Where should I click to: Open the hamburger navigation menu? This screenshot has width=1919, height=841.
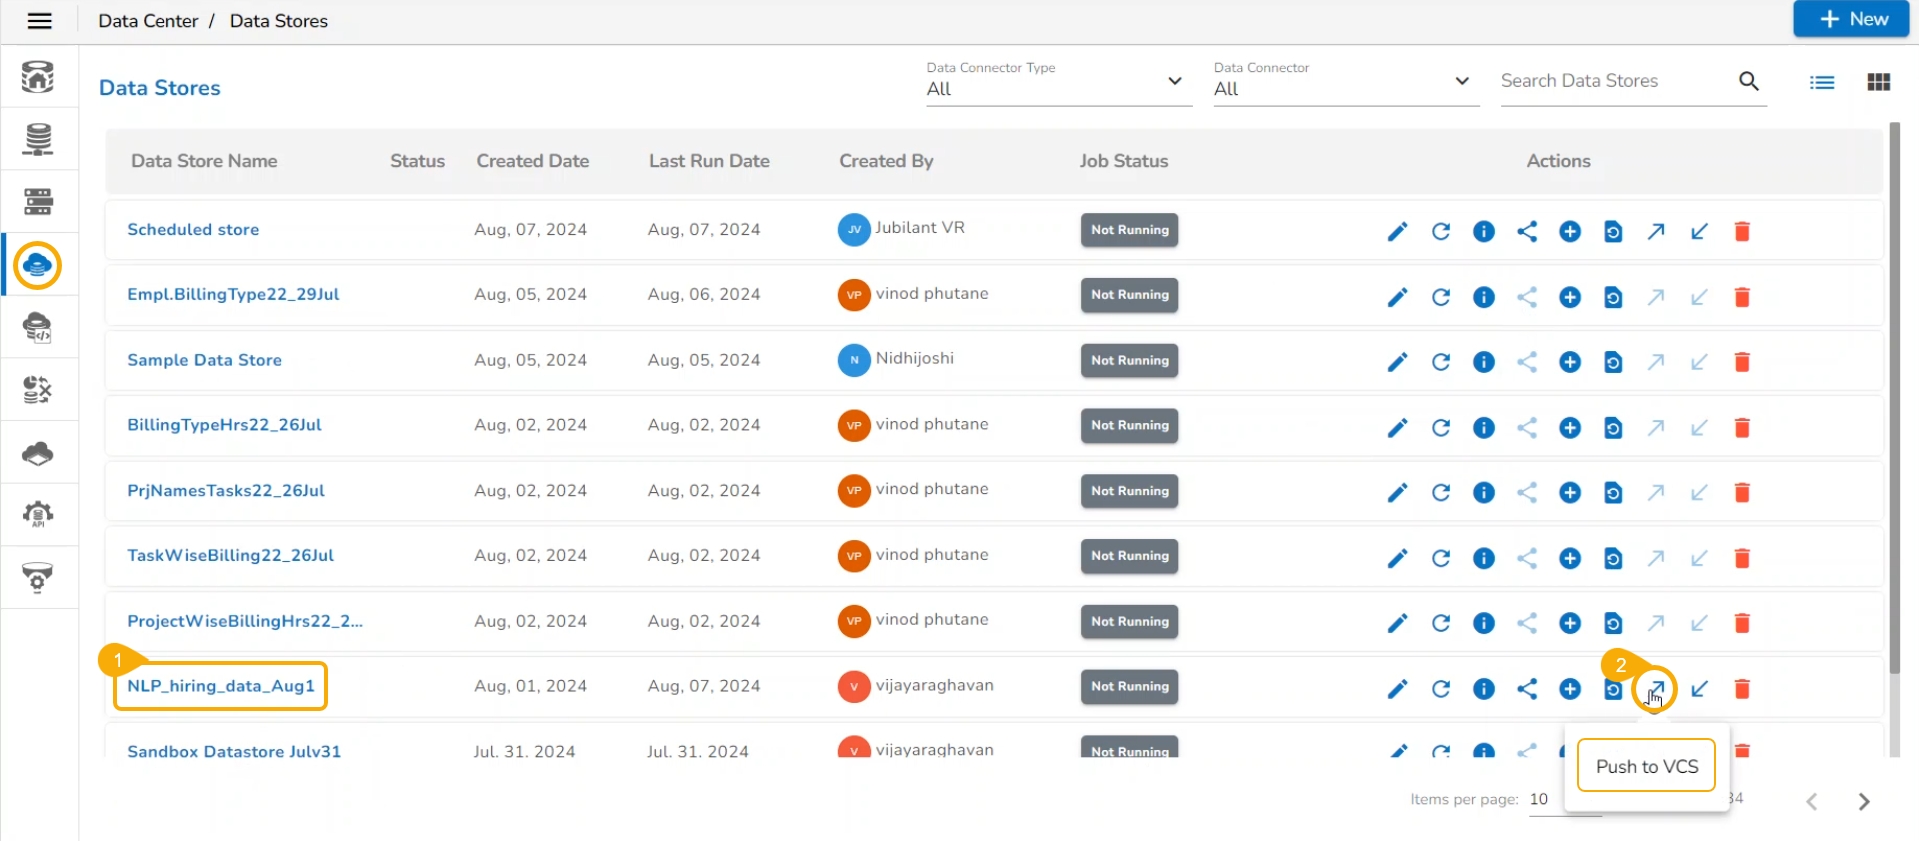pyautogui.click(x=39, y=21)
